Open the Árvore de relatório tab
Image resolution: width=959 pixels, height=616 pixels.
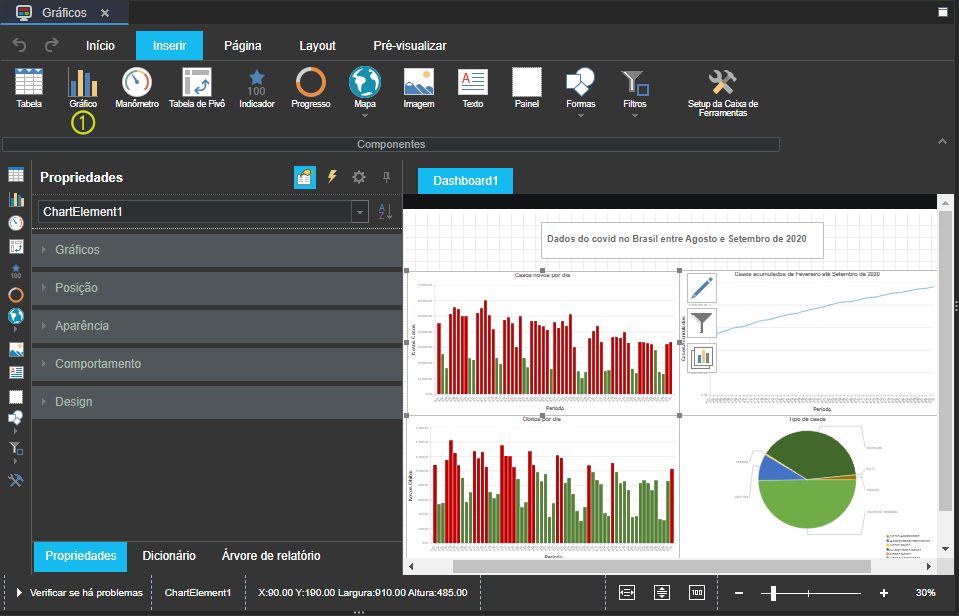(x=271, y=555)
